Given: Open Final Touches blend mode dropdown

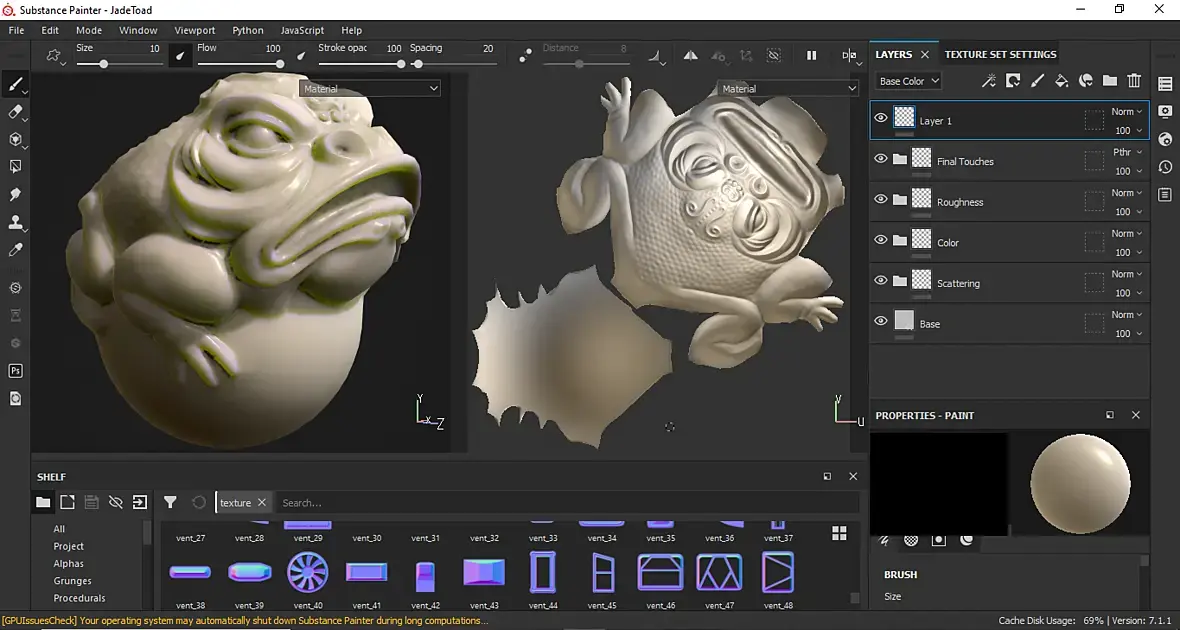Looking at the screenshot, I should tap(1127, 152).
